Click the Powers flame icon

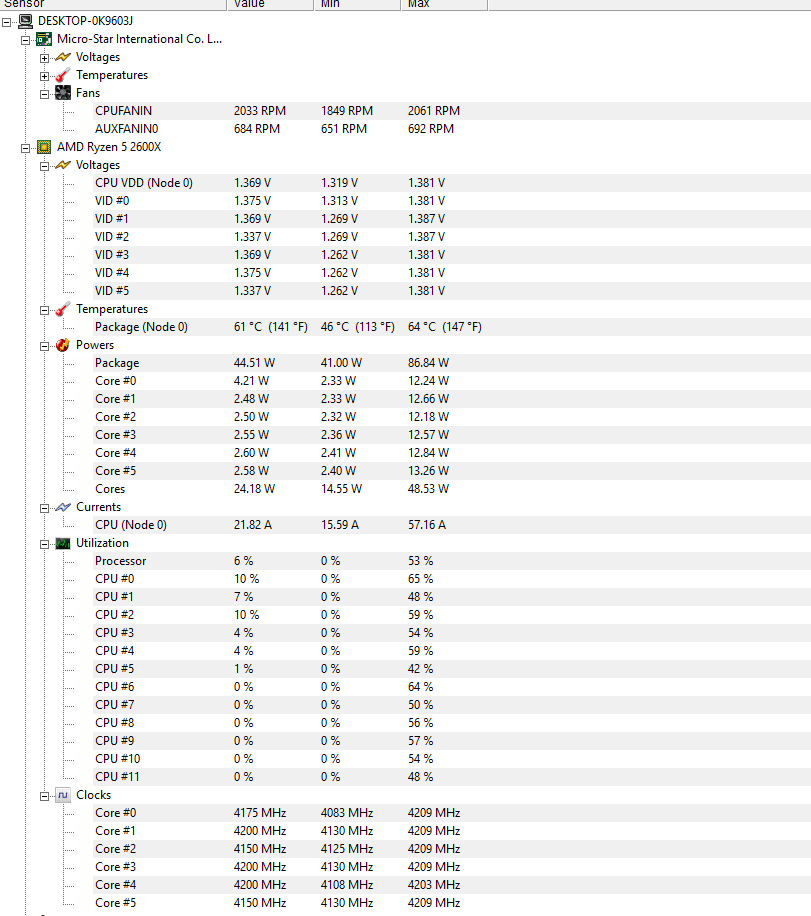coord(63,345)
